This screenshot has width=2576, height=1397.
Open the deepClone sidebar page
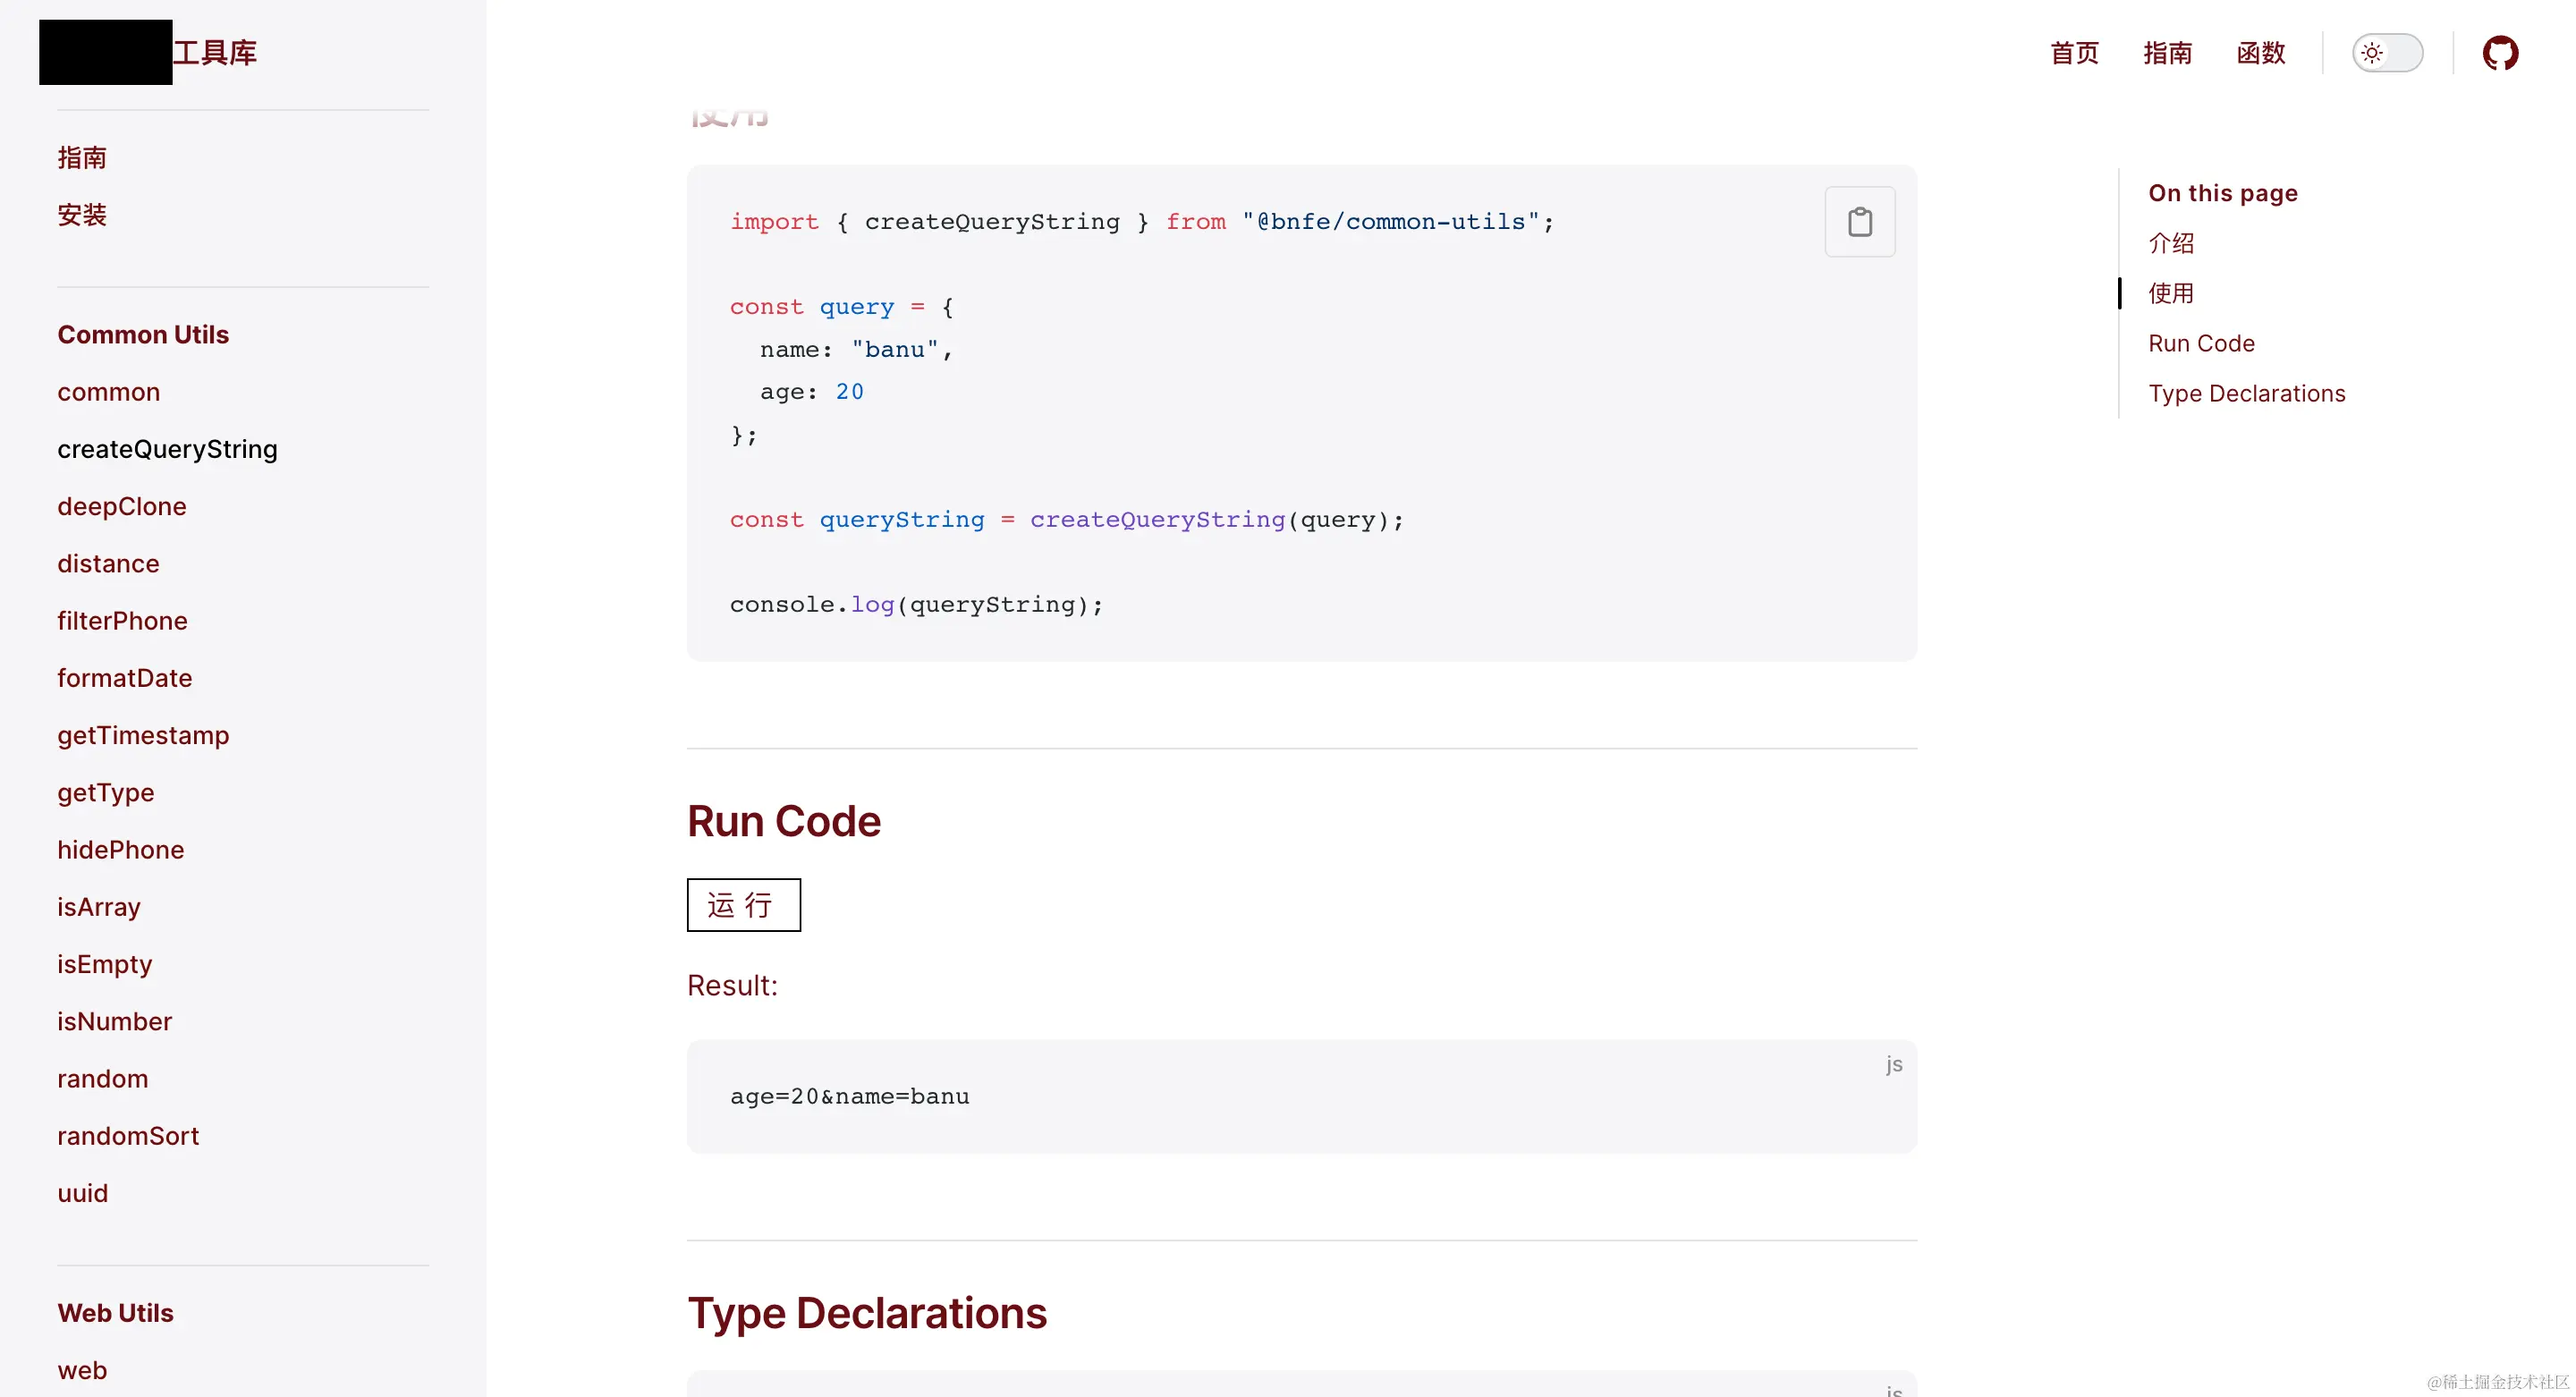click(x=121, y=506)
